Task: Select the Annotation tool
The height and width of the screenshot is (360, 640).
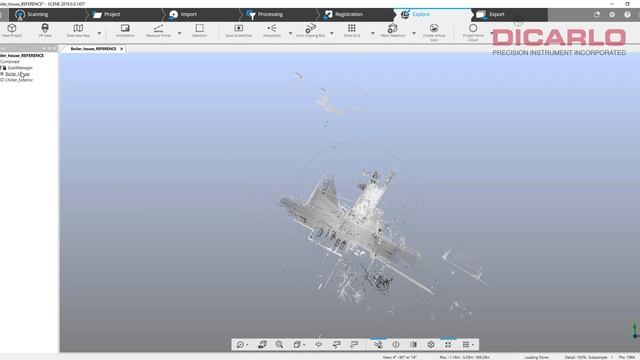Action: [125, 31]
